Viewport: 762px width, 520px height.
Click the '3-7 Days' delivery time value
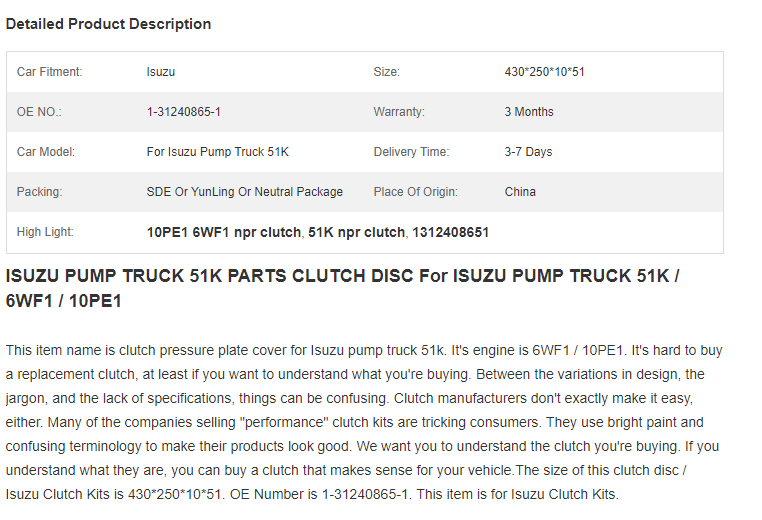coord(528,152)
